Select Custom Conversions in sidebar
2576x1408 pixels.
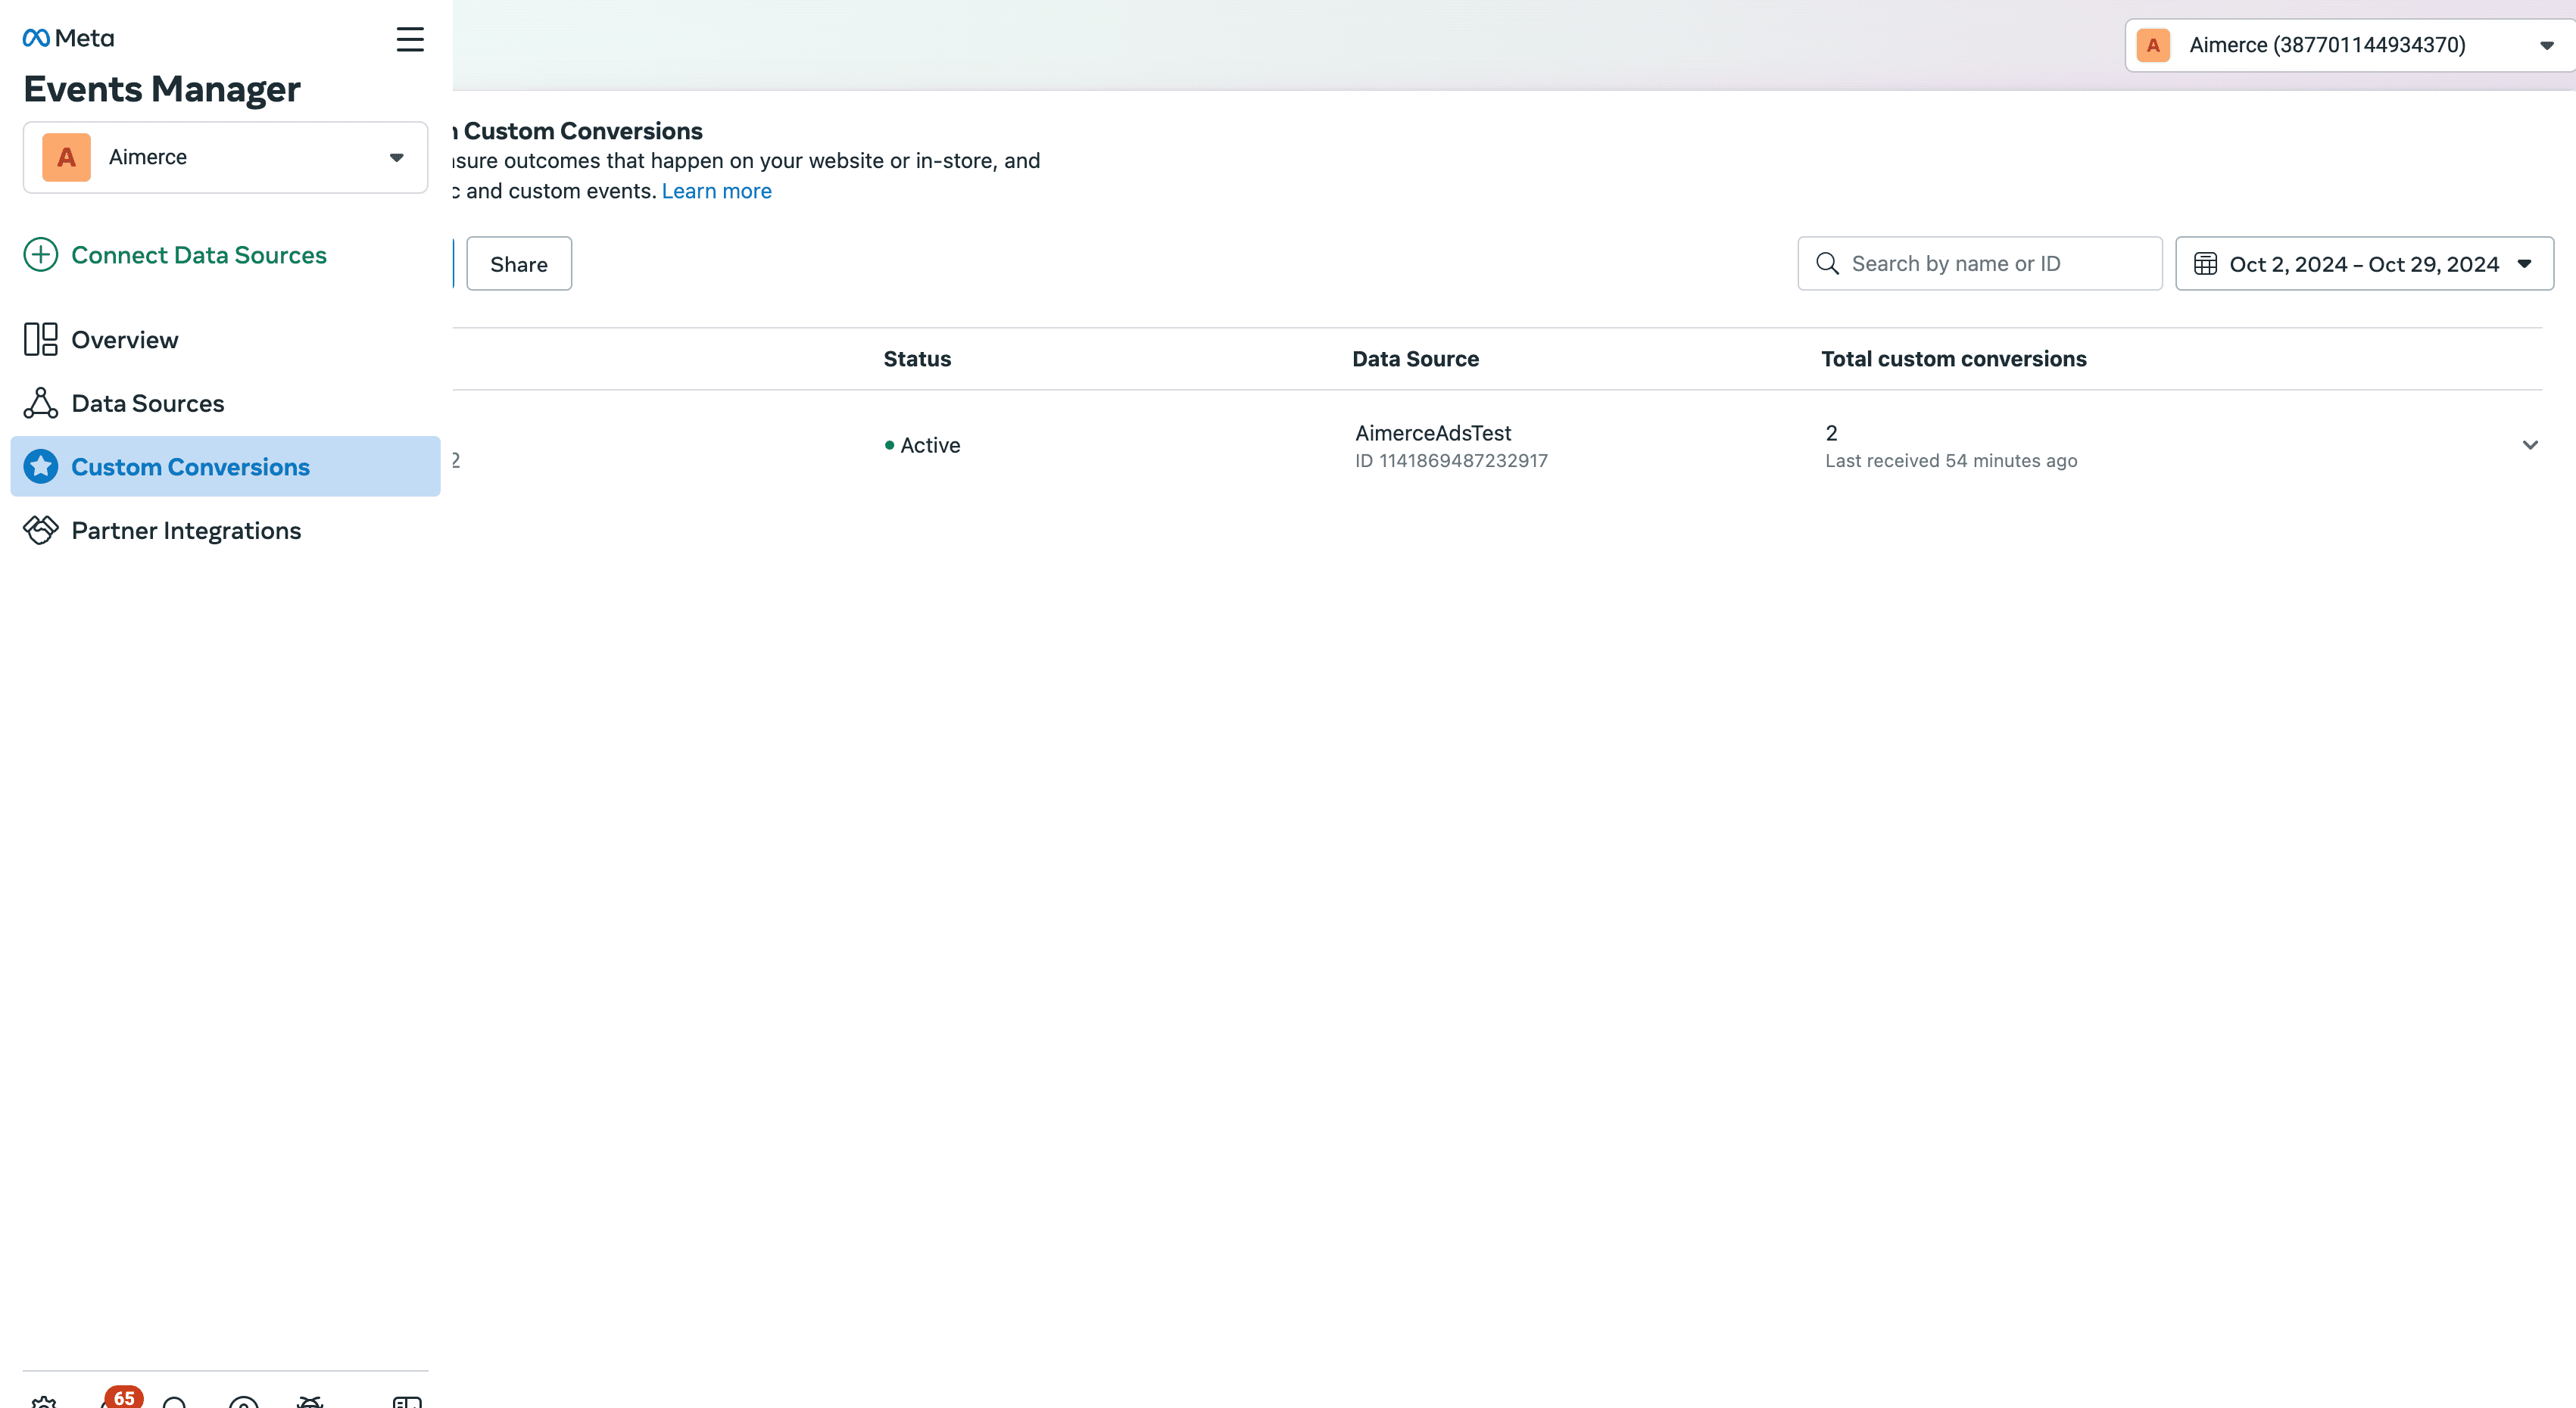190,467
